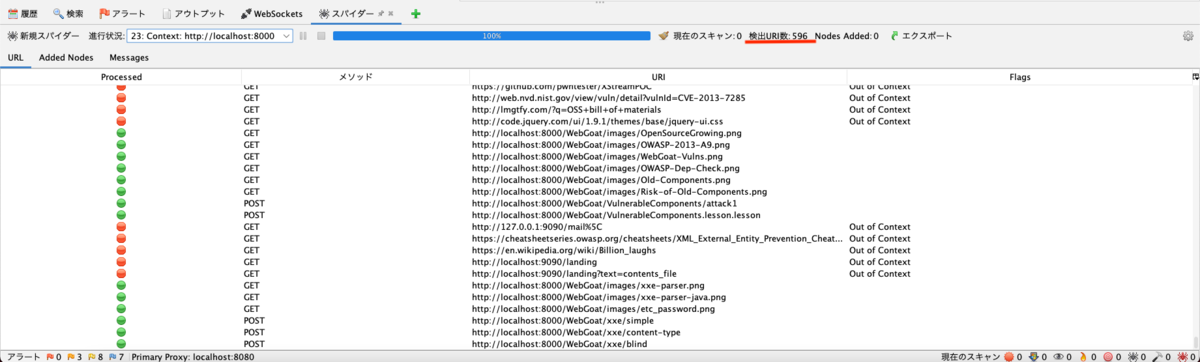
Task: Sort by the Flags column header
Action: tap(1020, 77)
